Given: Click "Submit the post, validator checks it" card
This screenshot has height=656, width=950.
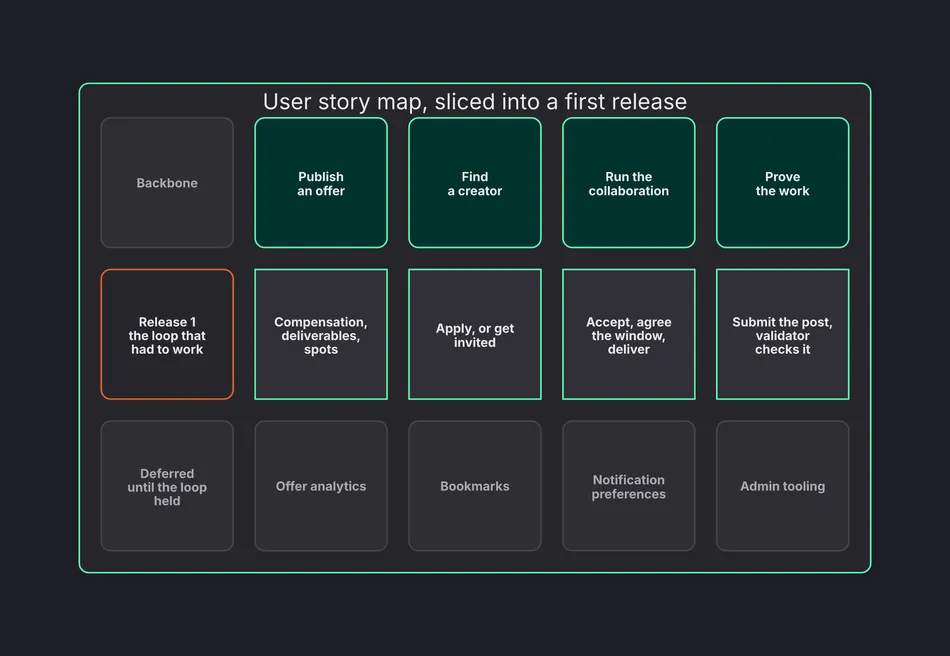Looking at the screenshot, I should [x=783, y=334].
